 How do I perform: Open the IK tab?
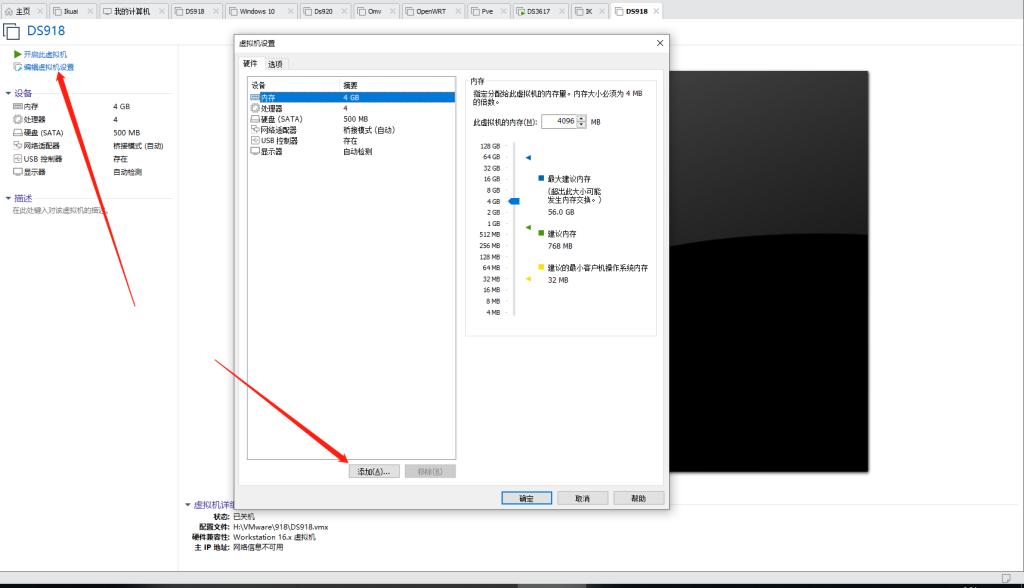pyautogui.click(x=588, y=11)
